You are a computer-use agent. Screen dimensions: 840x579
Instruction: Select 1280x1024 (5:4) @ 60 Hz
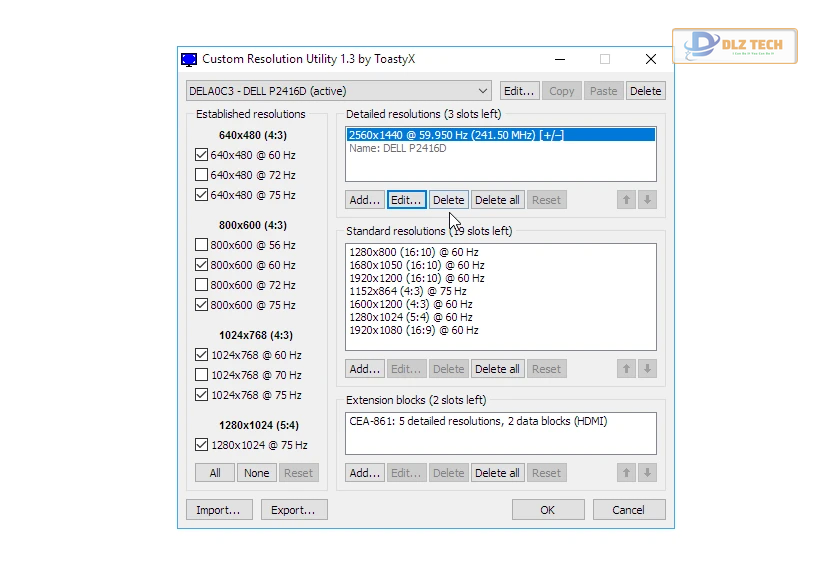(501, 317)
